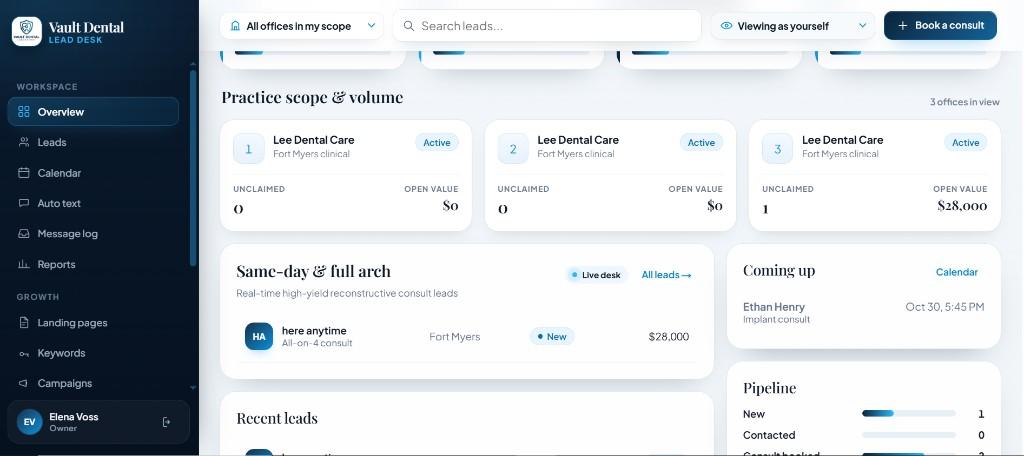Click the Contacted pipeline progress bar
Image resolution: width=1024 pixels, height=456 pixels.
pyautogui.click(x=908, y=435)
